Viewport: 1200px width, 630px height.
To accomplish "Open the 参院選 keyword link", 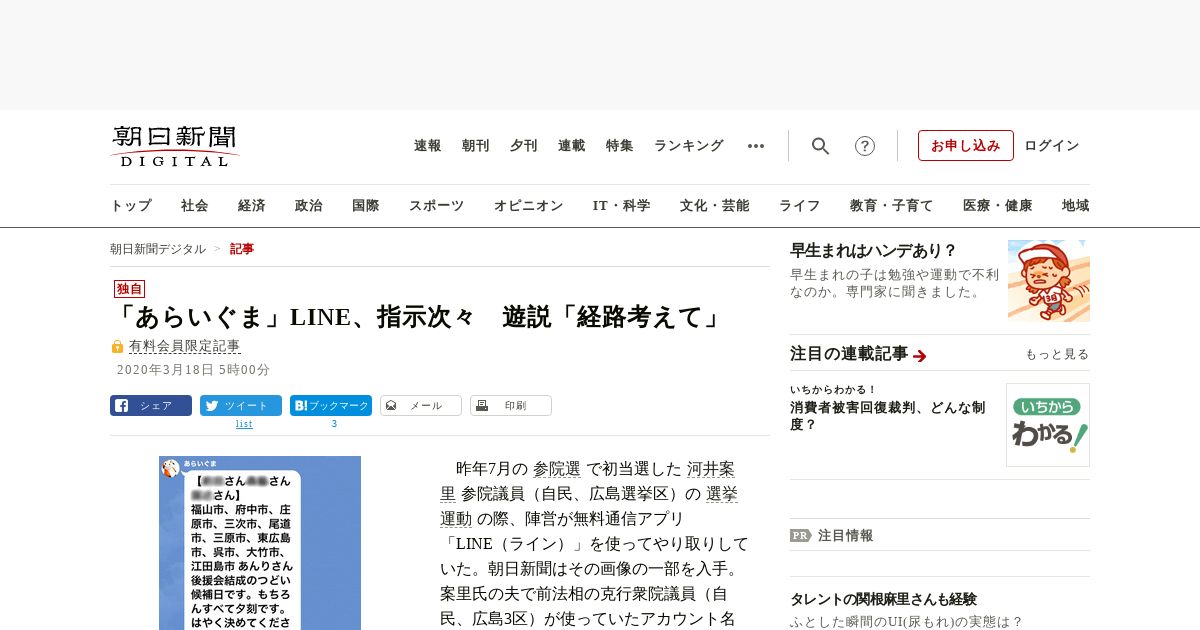I will pyautogui.click(x=557, y=469).
